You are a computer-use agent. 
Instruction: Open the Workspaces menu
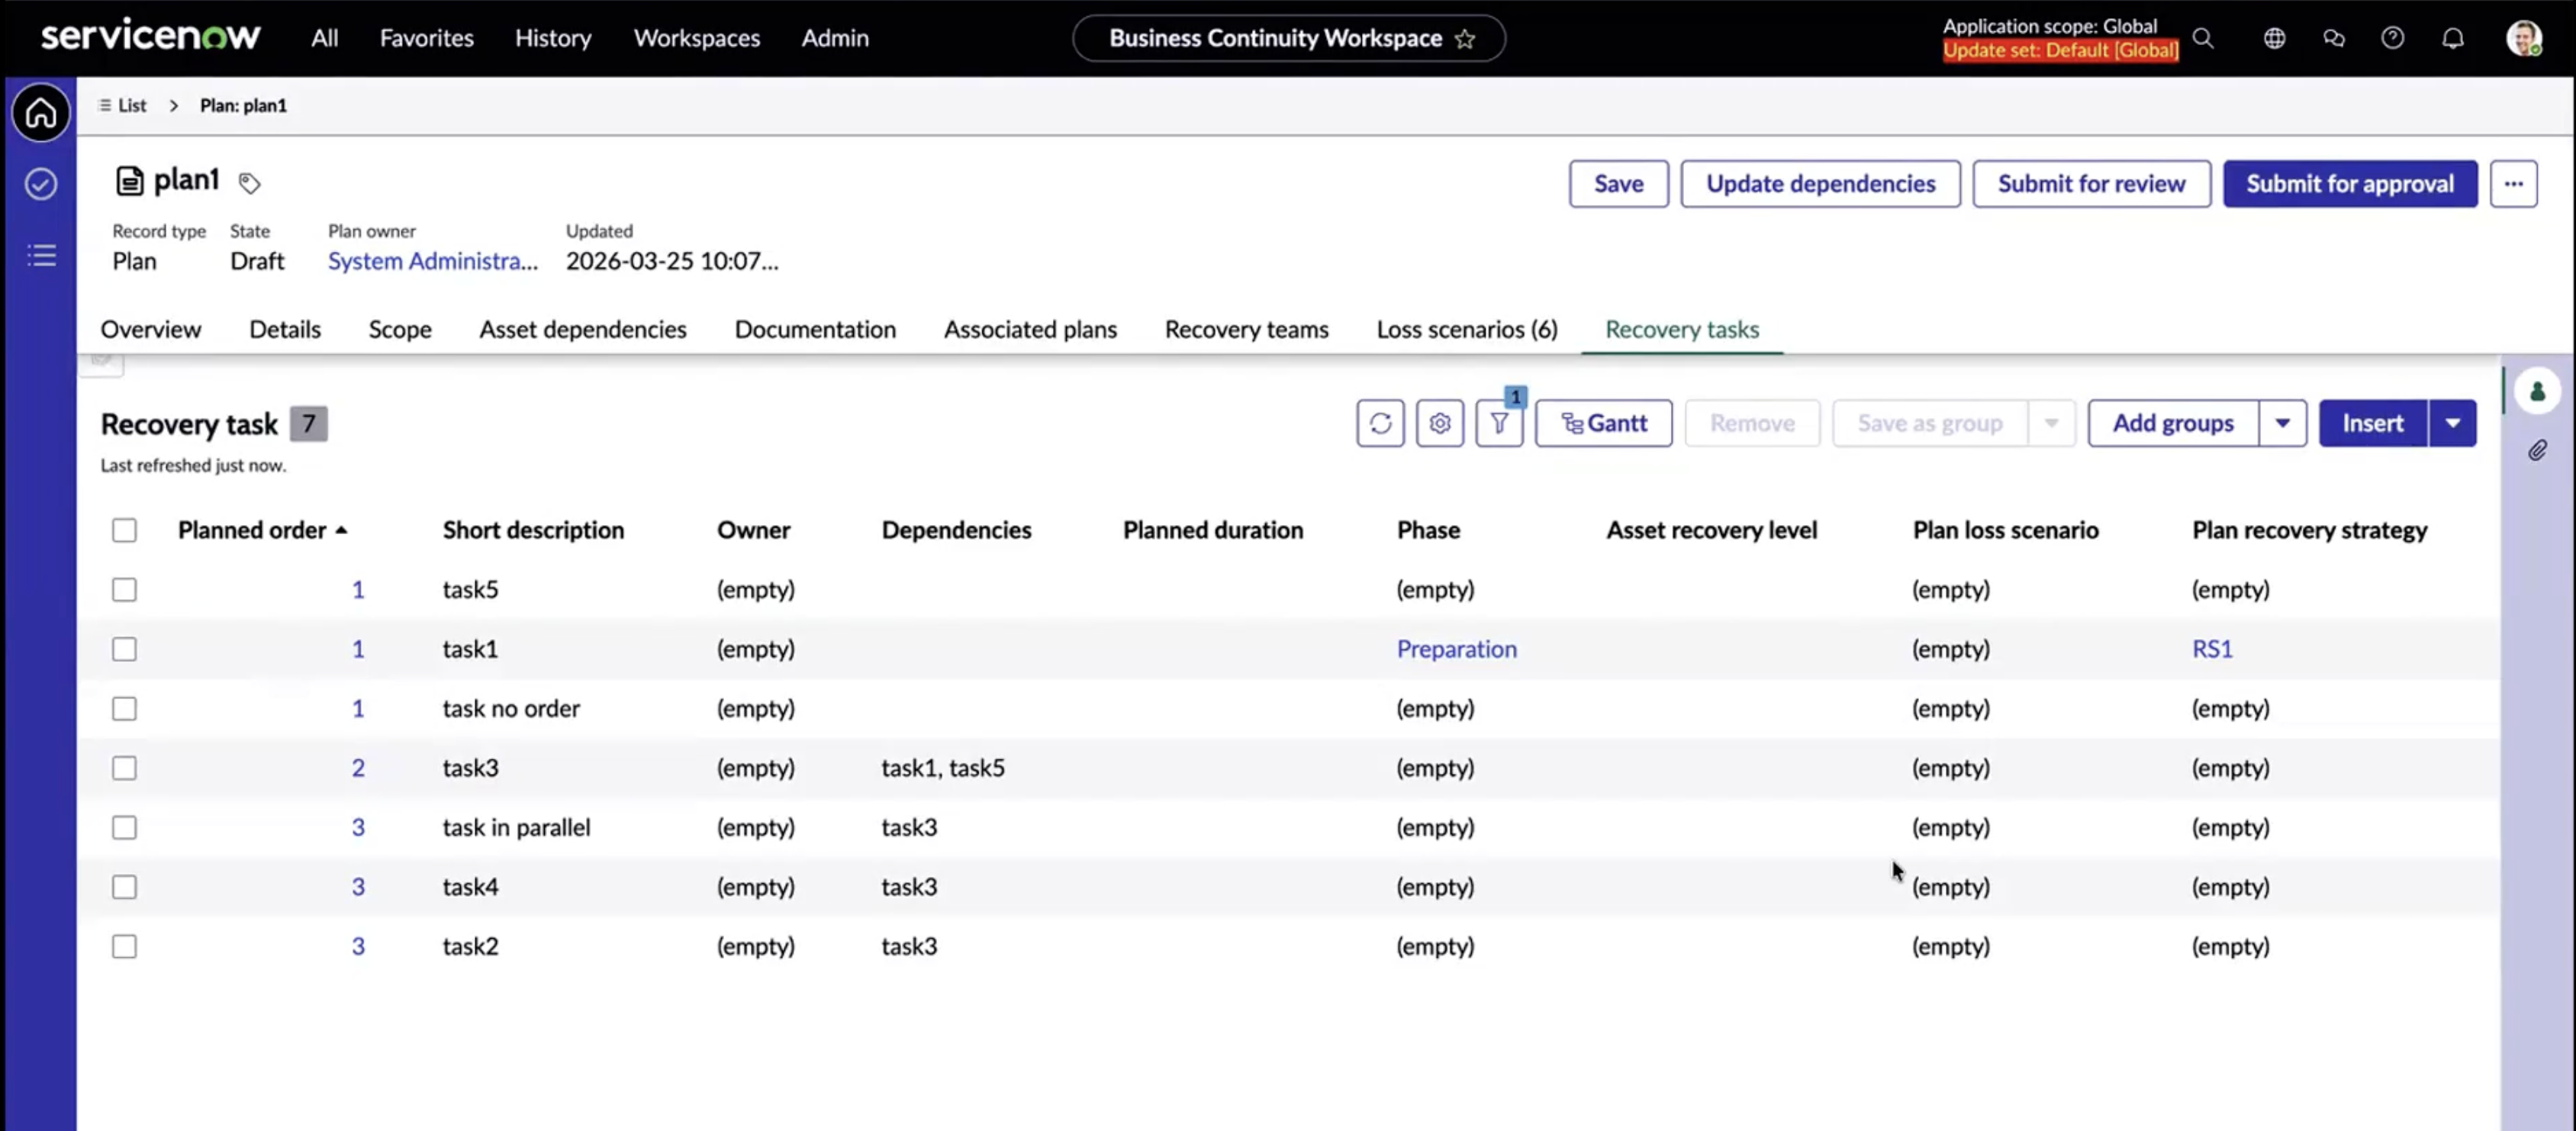[697, 38]
